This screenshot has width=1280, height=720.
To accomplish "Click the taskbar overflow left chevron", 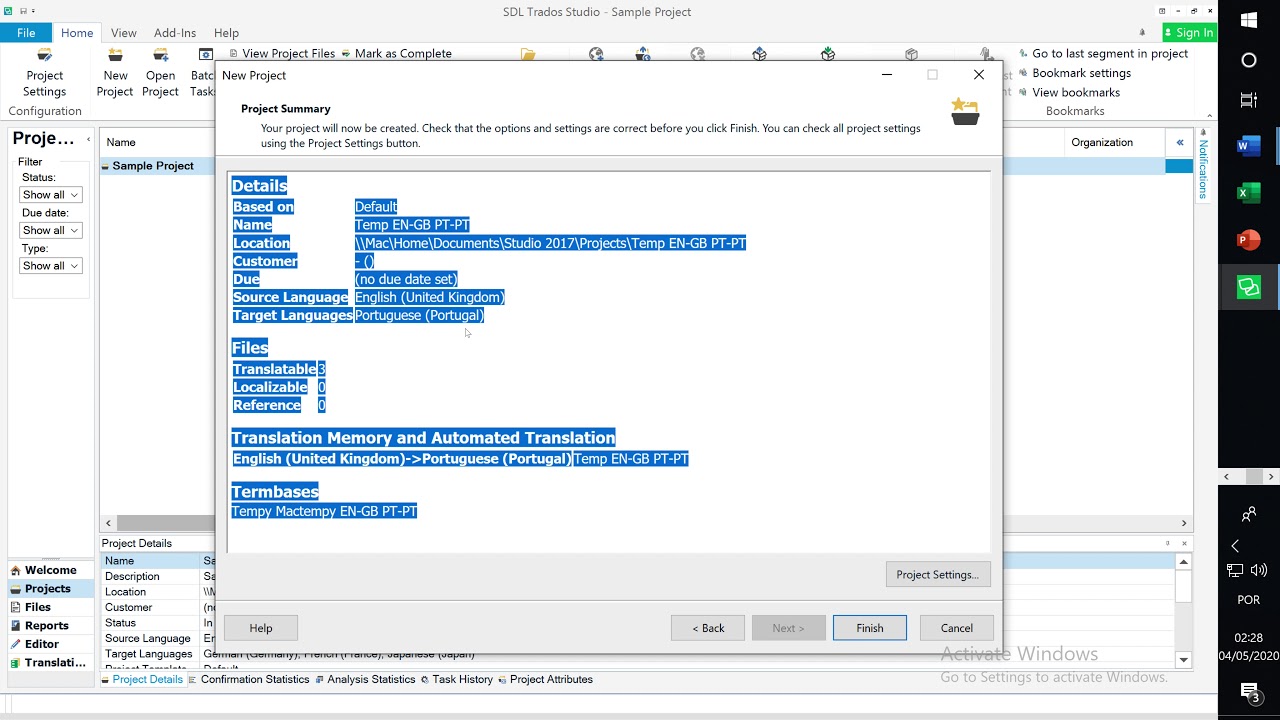I will pyautogui.click(x=1235, y=546).
